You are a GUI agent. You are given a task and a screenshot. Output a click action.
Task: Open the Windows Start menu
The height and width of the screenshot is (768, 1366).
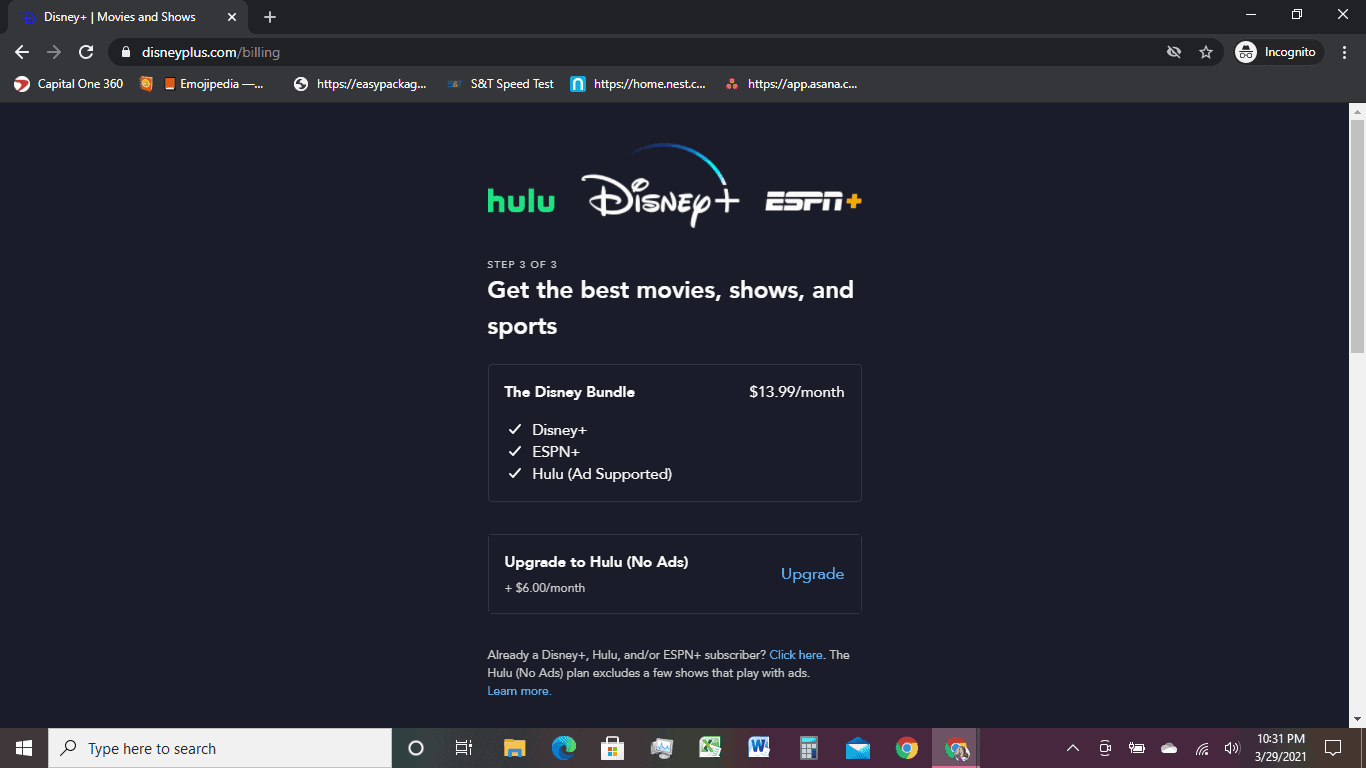(x=24, y=748)
